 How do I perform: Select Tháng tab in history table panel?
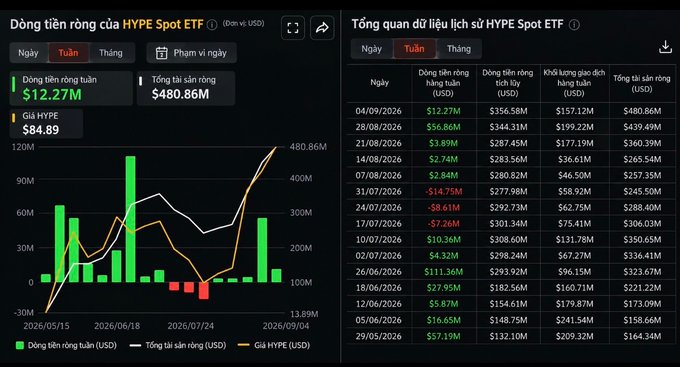[459, 49]
